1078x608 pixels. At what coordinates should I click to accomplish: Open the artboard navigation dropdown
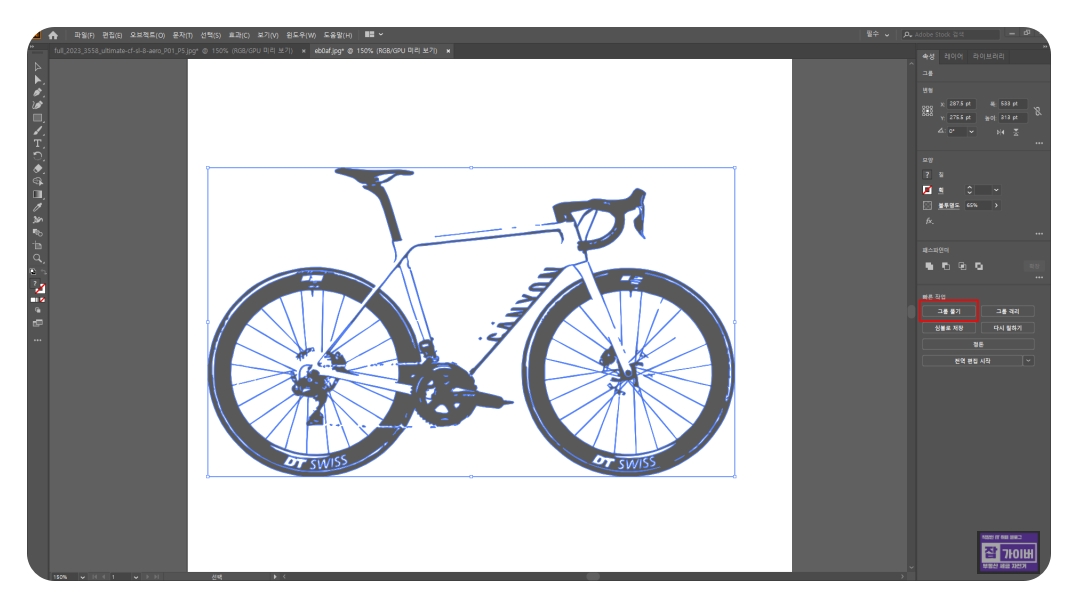point(136,577)
